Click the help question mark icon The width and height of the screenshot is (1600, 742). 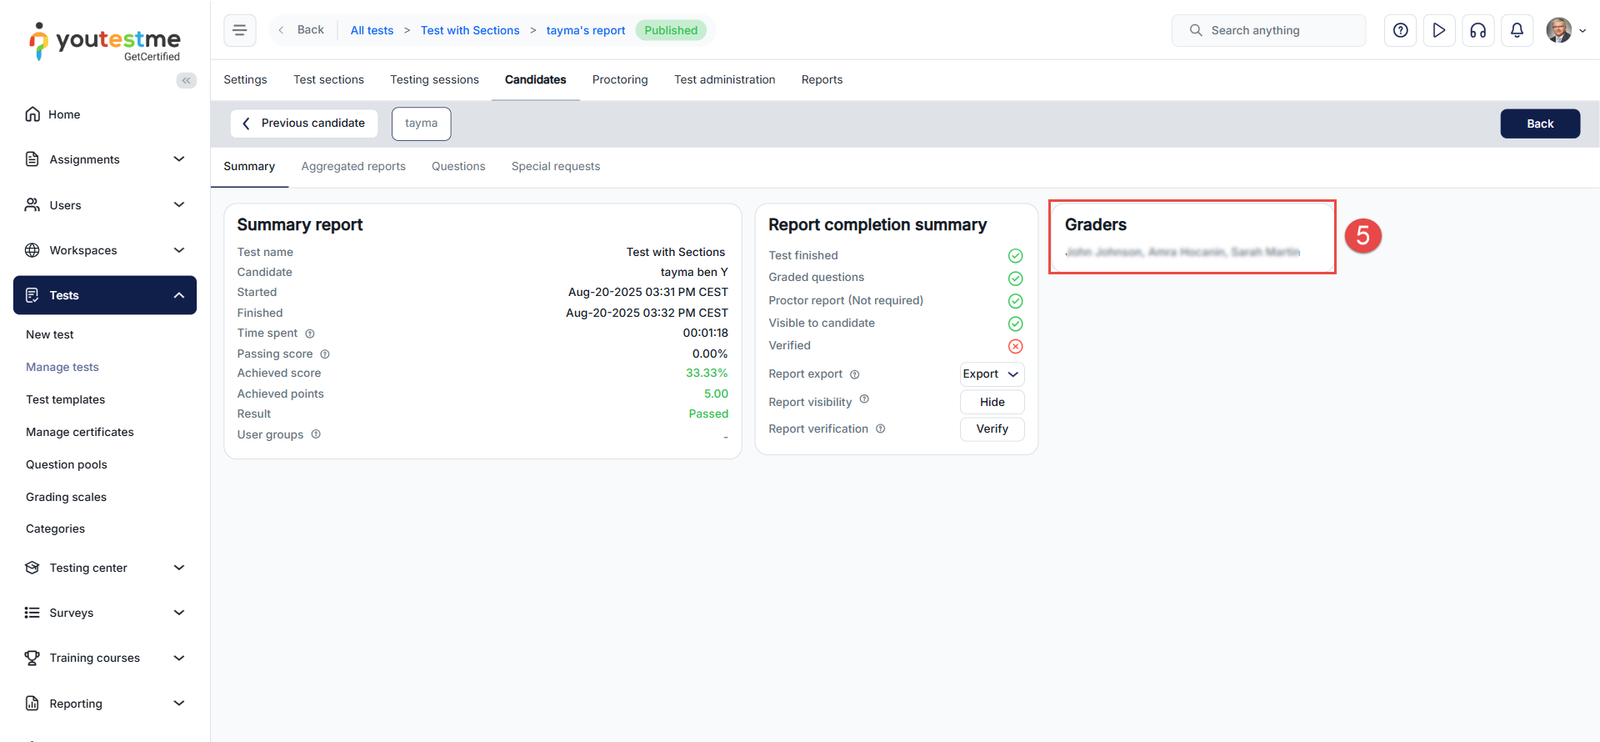pyautogui.click(x=1400, y=30)
